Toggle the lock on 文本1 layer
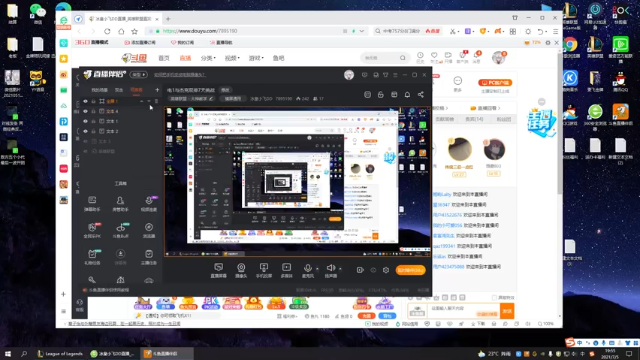640x360 pixels. 93,121
